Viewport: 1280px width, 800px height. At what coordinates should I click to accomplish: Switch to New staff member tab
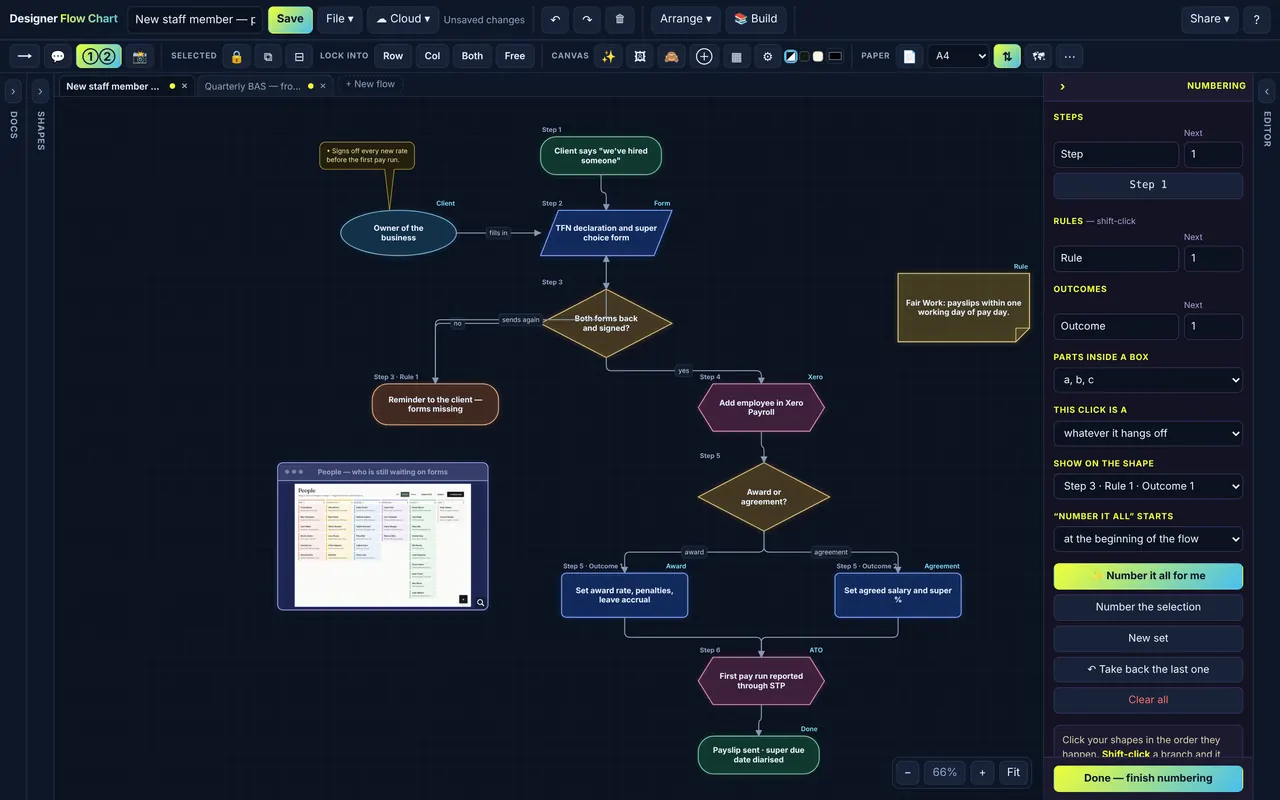[x=113, y=86]
